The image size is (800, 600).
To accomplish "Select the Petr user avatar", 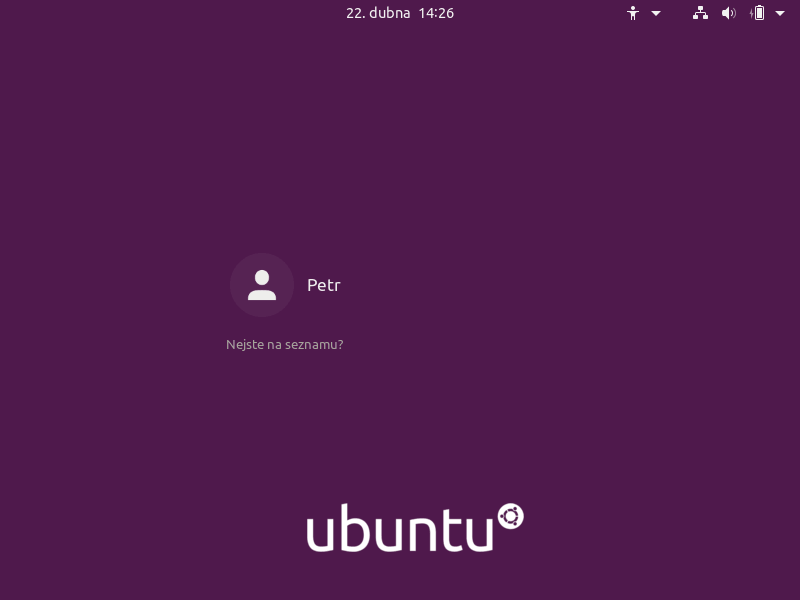I will pyautogui.click(x=262, y=285).
